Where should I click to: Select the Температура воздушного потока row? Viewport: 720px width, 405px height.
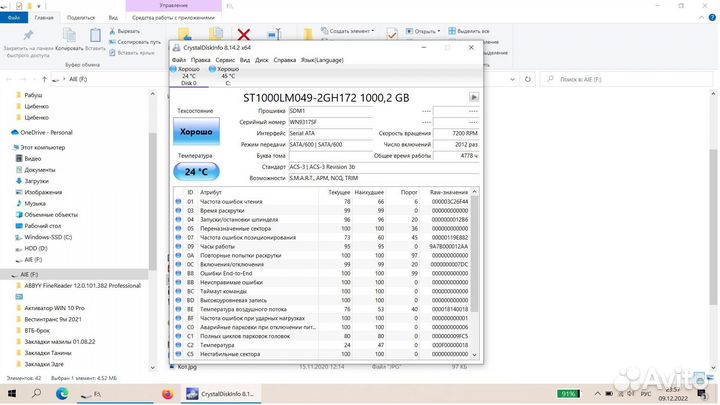tap(322, 309)
